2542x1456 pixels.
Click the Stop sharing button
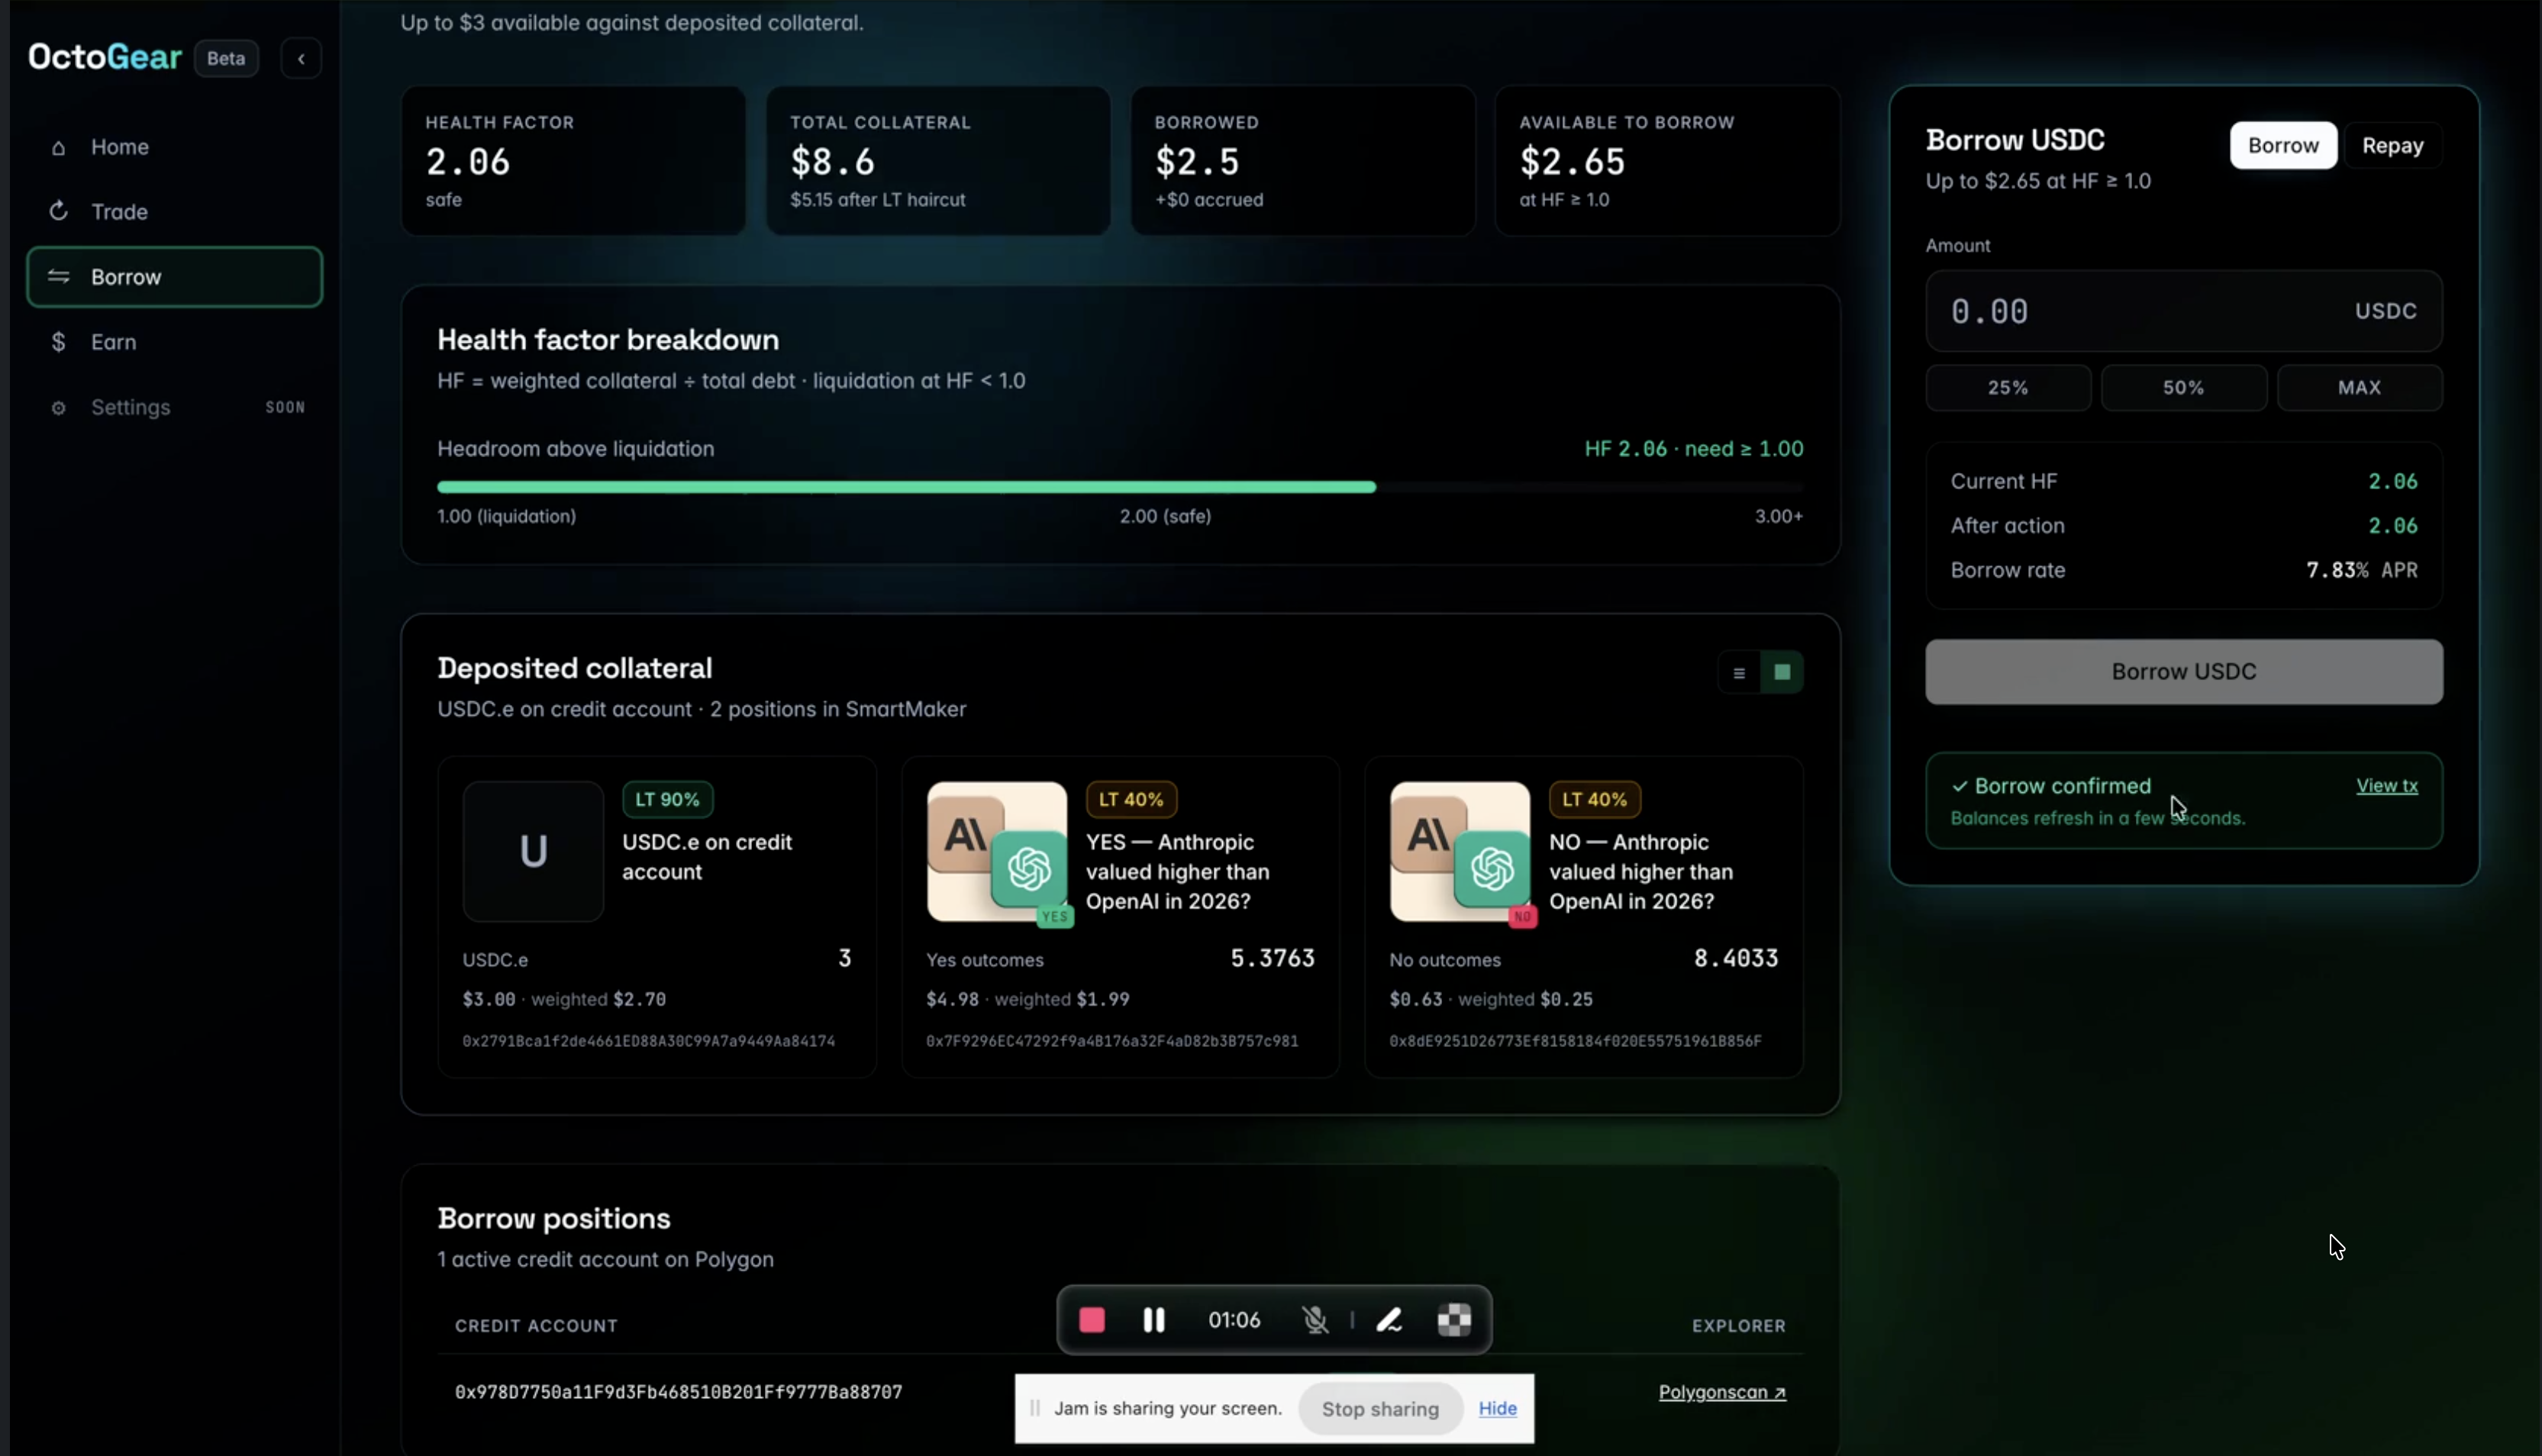pyautogui.click(x=1380, y=1409)
